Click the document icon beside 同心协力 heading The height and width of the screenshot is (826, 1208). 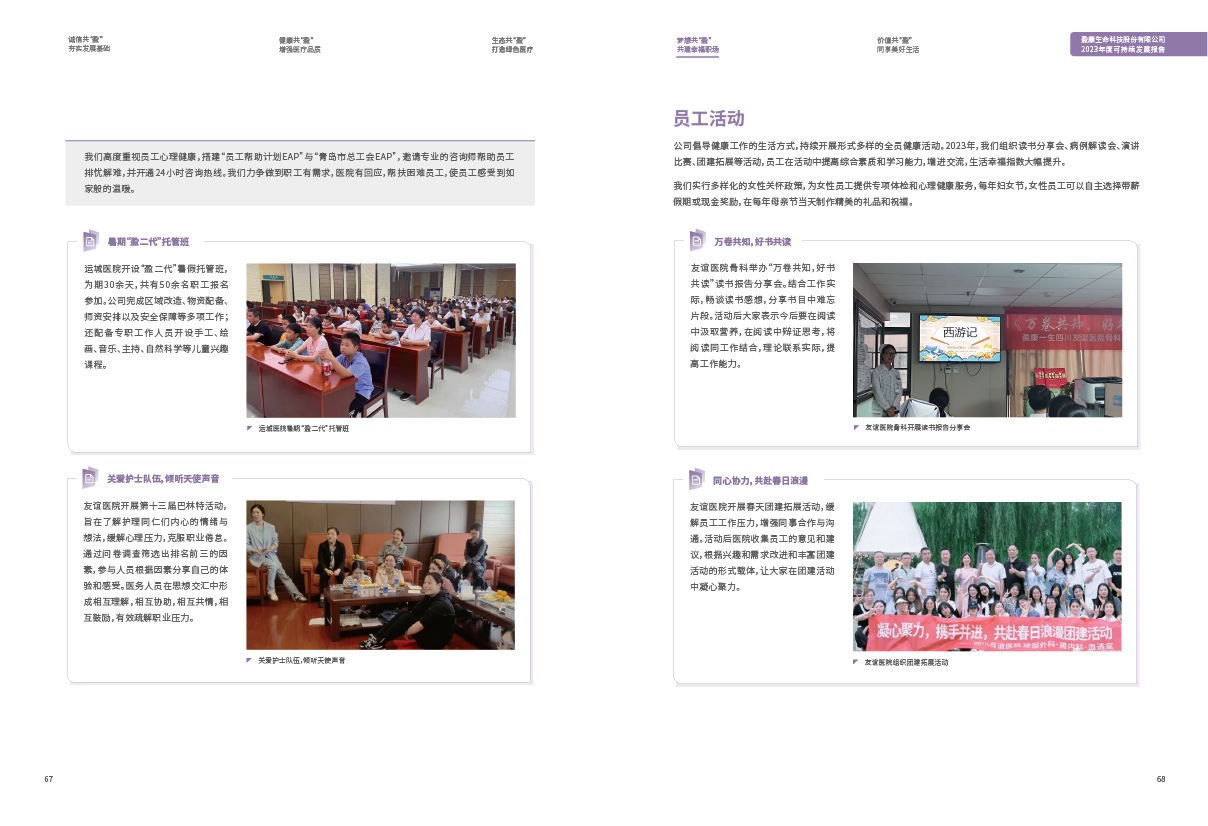click(697, 479)
